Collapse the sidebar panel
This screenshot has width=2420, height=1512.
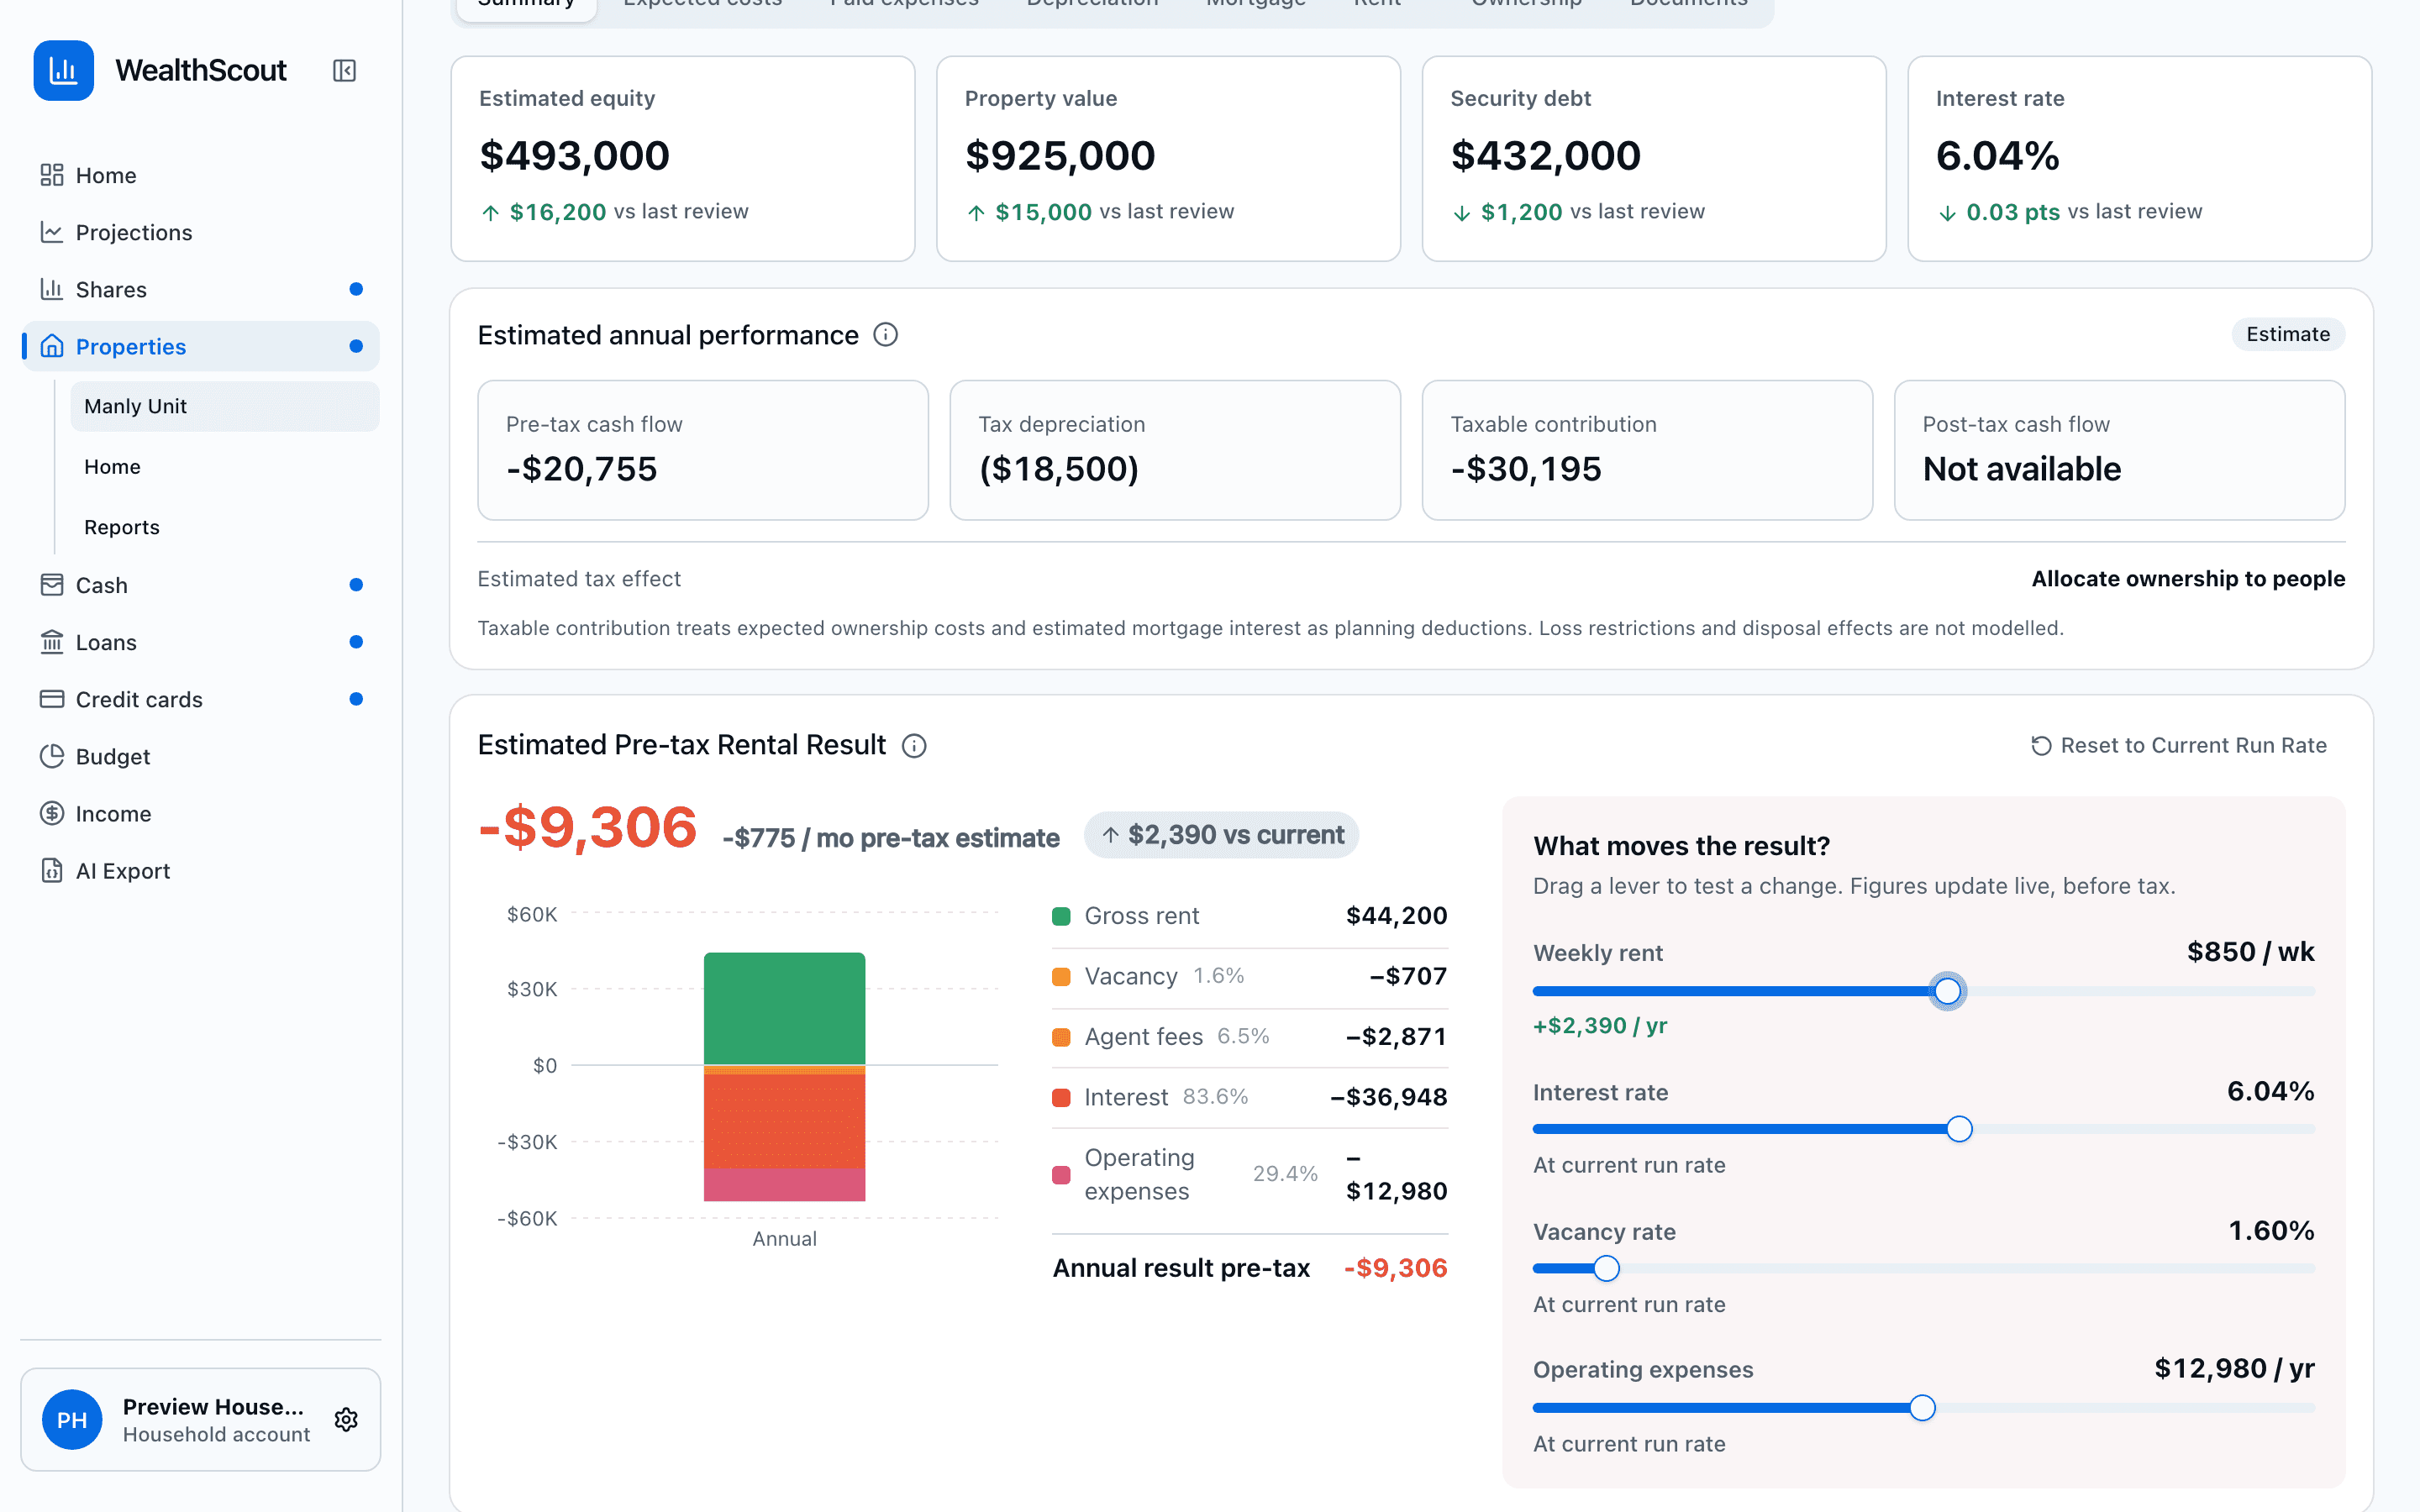(x=344, y=70)
